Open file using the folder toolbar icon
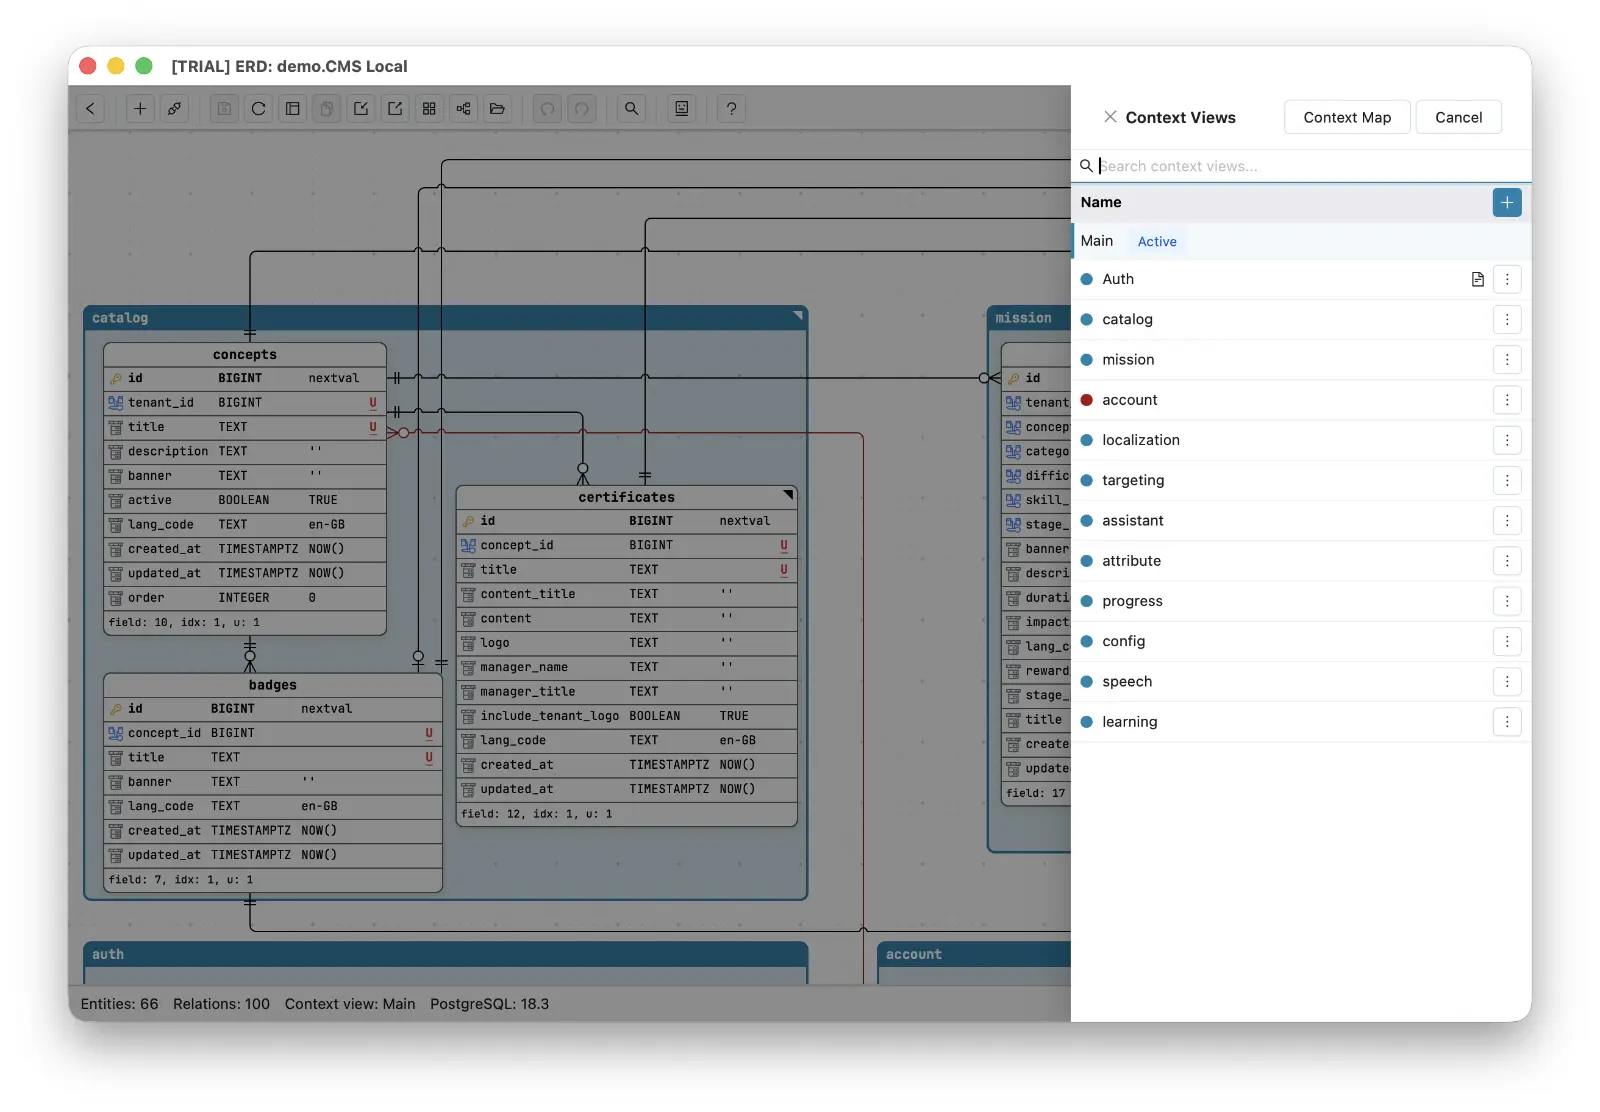The width and height of the screenshot is (1600, 1112). click(x=497, y=109)
